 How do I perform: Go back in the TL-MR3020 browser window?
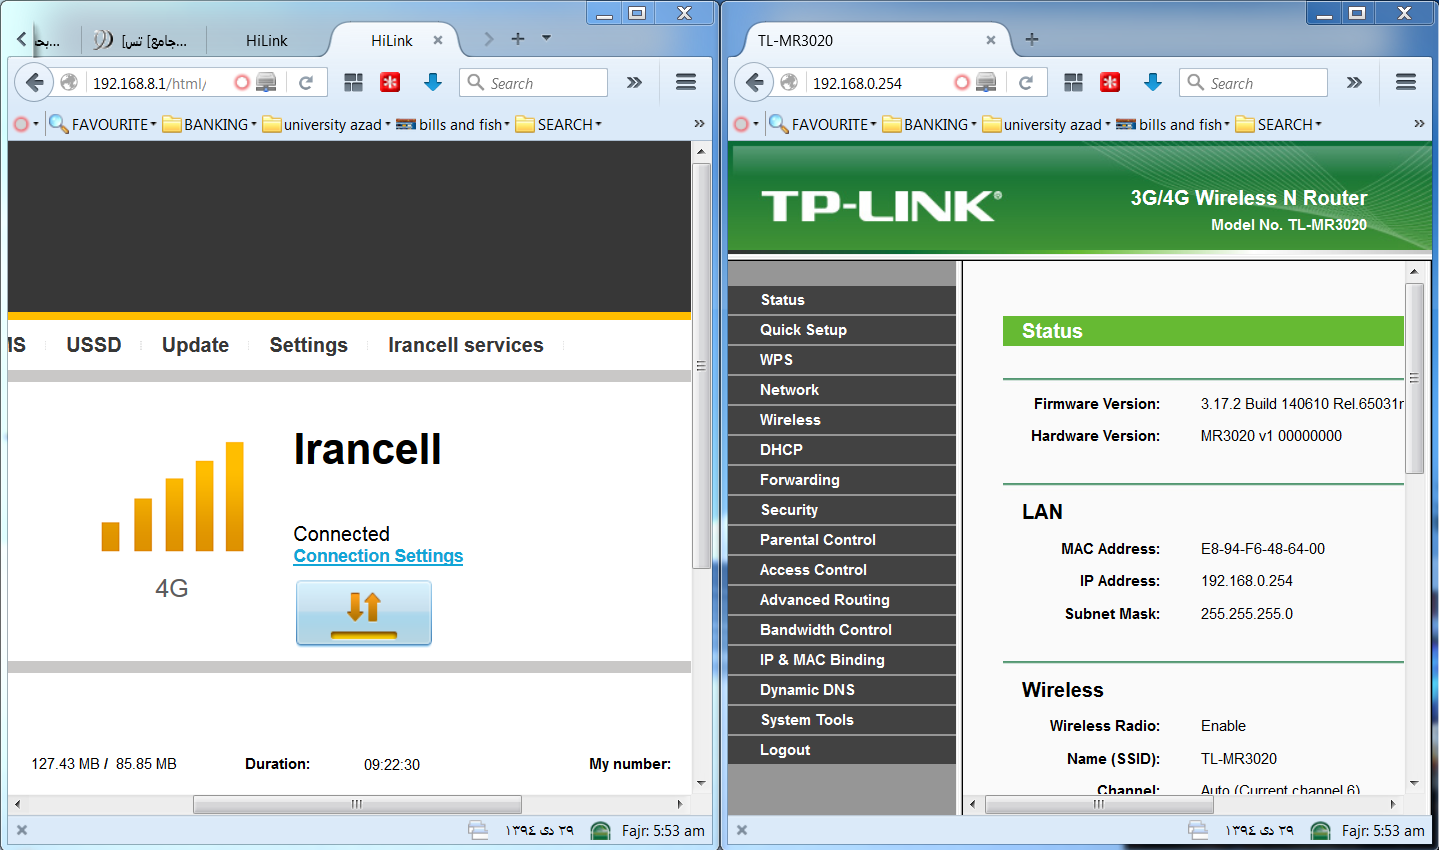pyautogui.click(x=754, y=83)
